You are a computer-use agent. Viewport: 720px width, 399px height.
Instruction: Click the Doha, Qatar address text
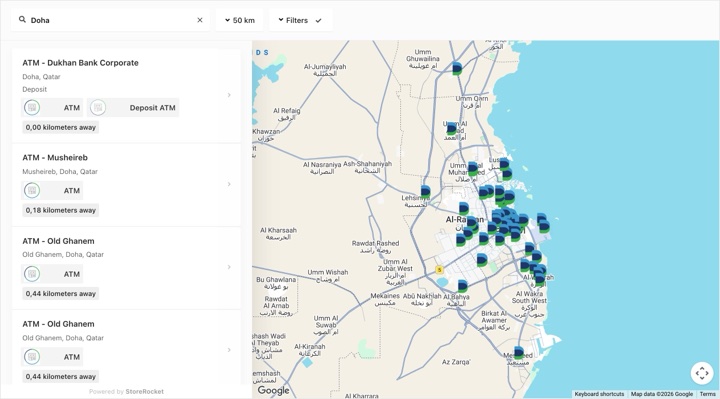(x=41, y=77)
